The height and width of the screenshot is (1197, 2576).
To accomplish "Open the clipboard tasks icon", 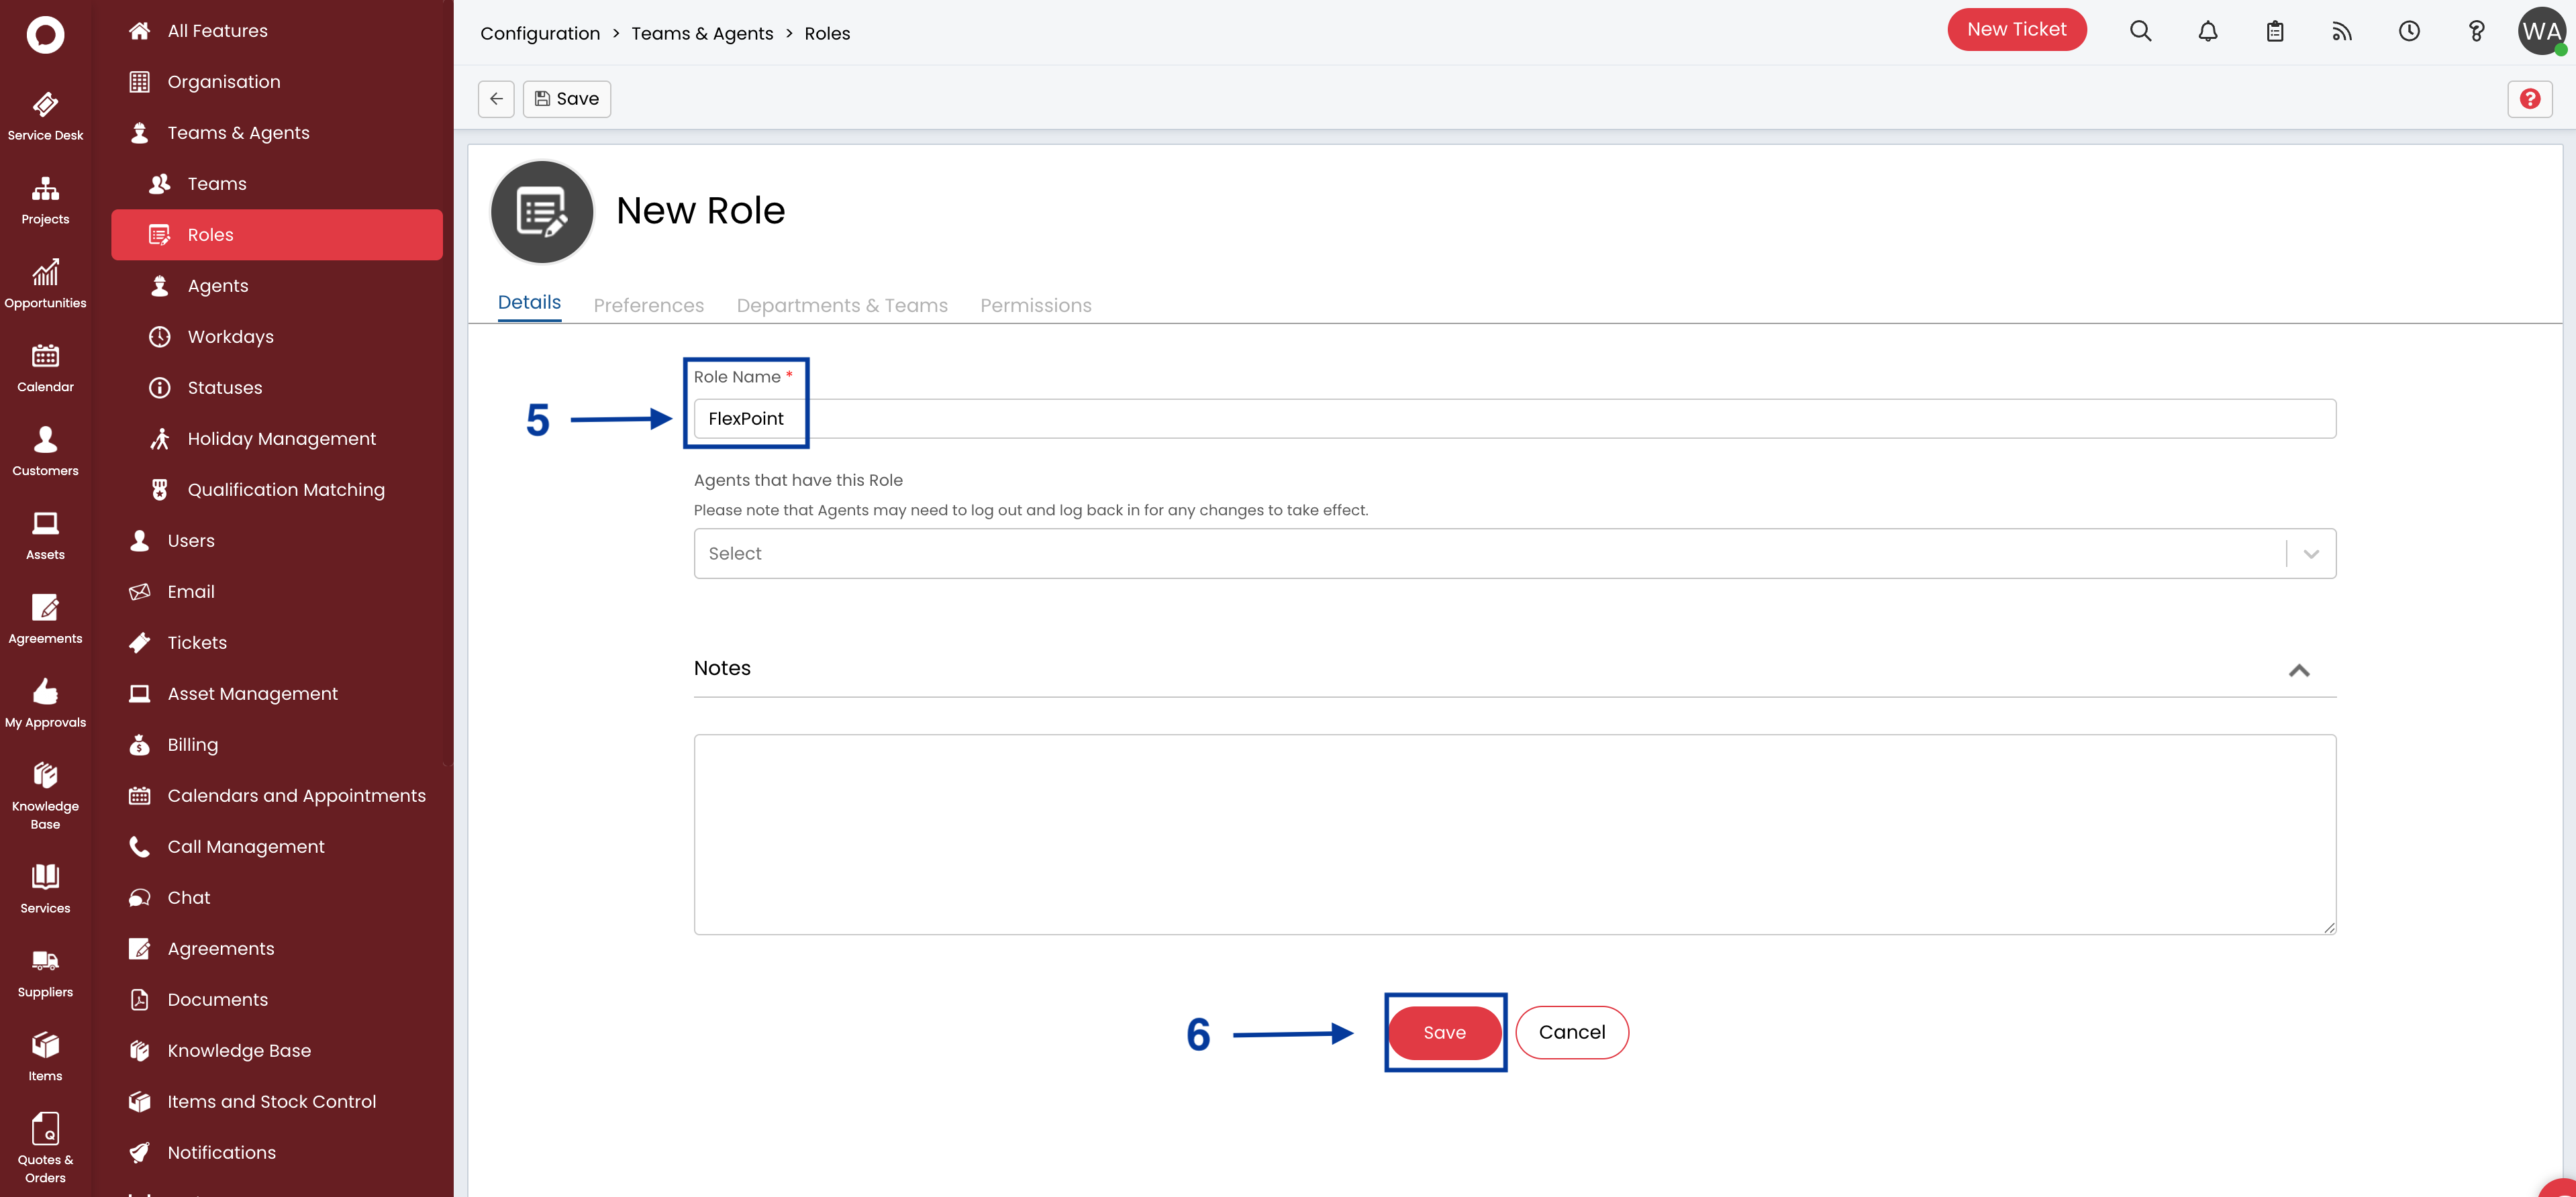I will 2274,31.
